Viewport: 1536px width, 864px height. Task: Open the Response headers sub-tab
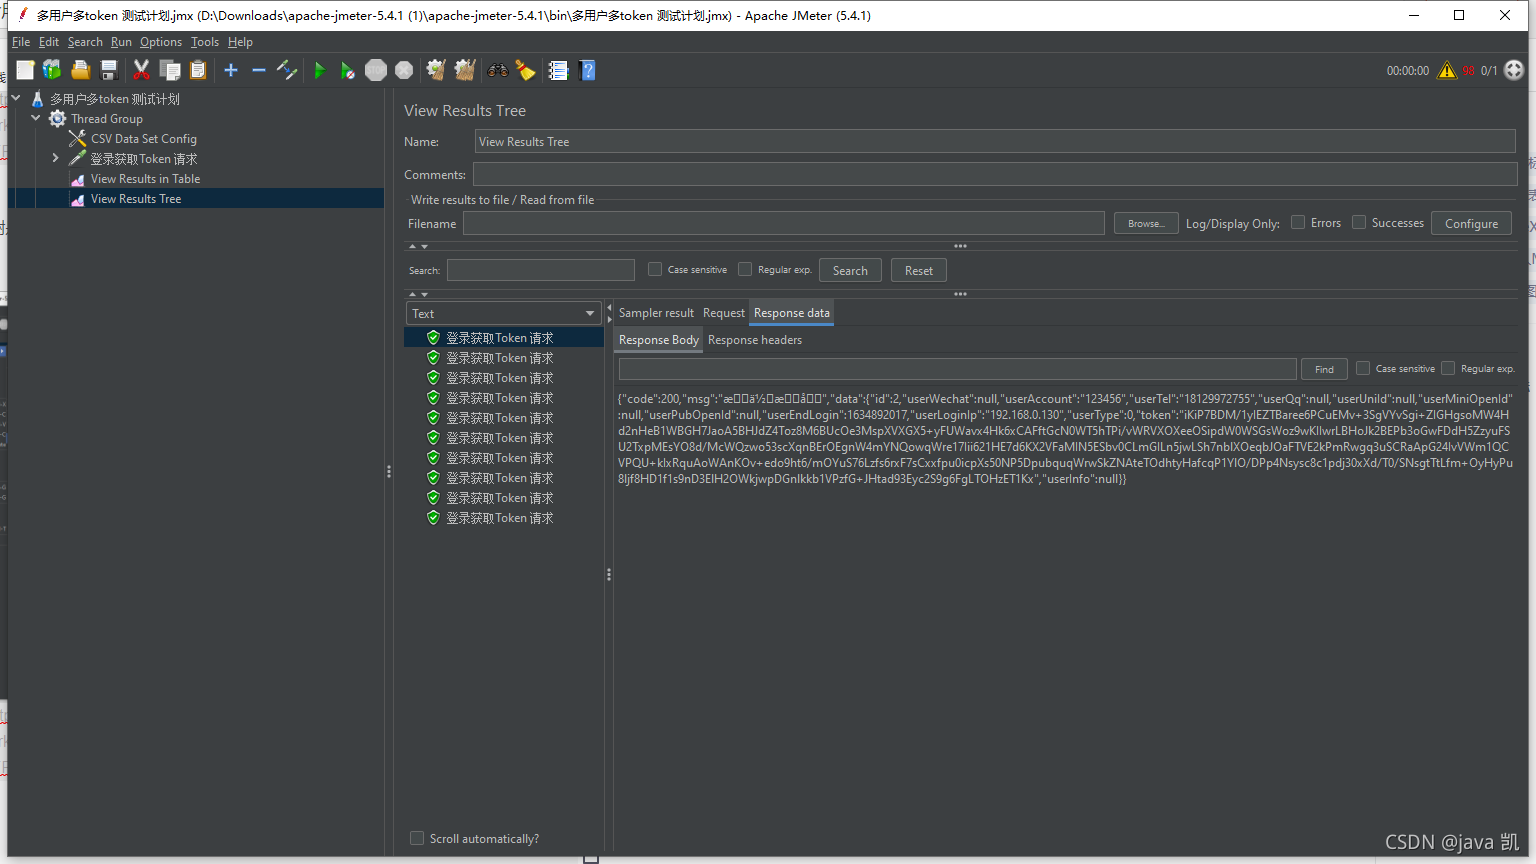tap(755, 340)
